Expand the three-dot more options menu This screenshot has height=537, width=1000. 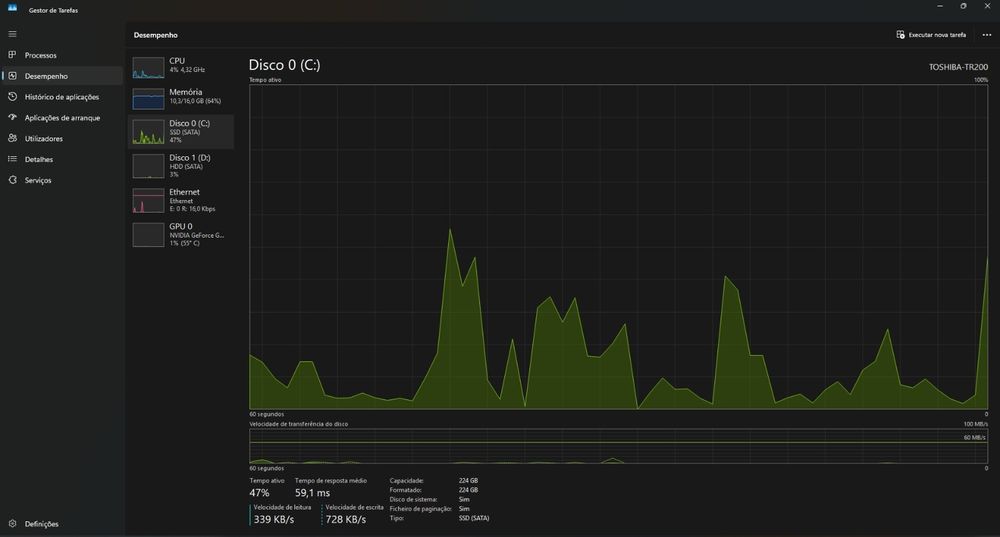coord(987,35)
